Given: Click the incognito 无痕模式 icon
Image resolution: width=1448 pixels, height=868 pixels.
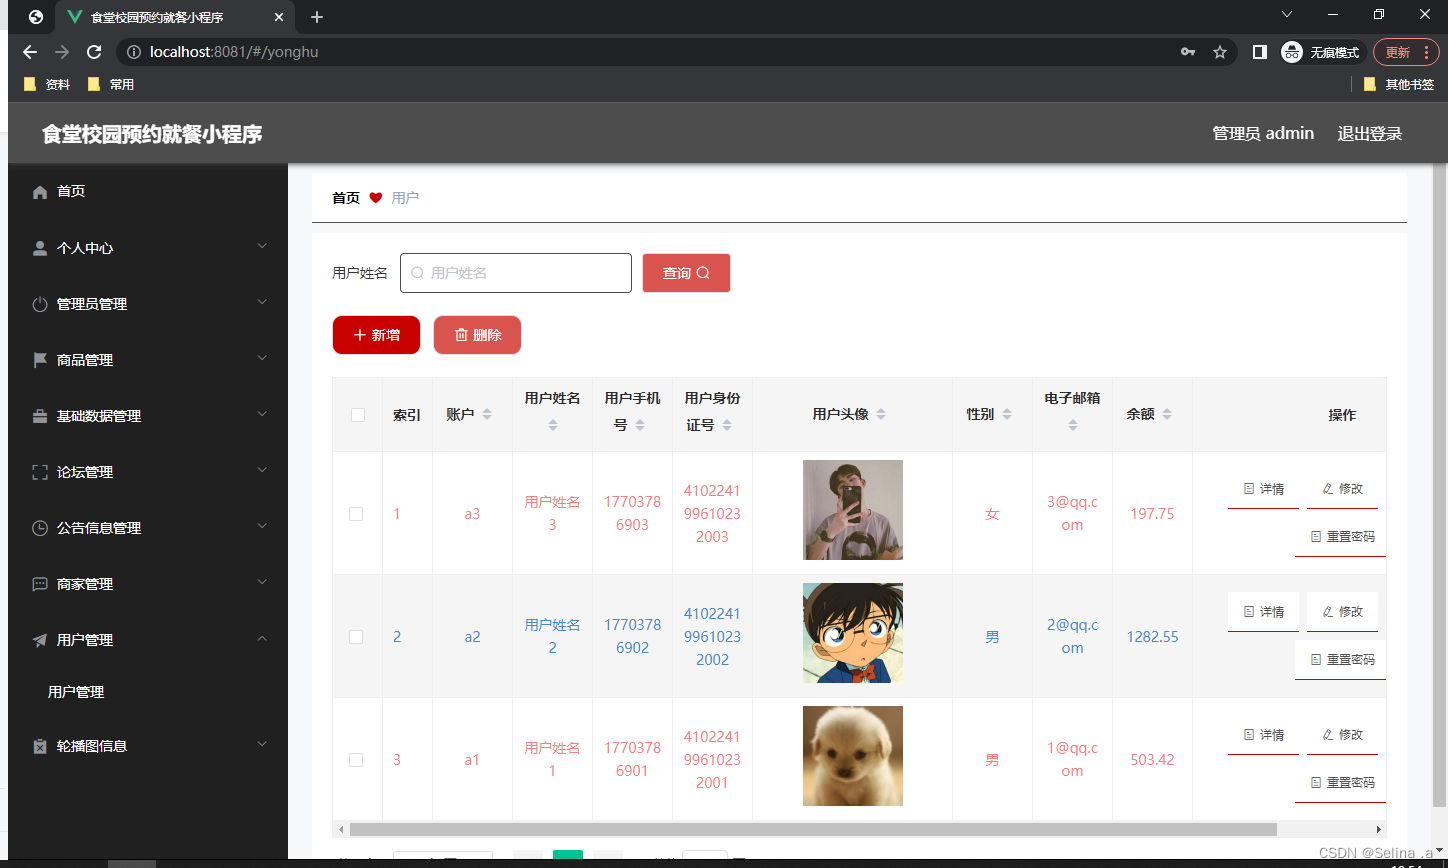Looking at the screenshot, I should point(1292,52).
